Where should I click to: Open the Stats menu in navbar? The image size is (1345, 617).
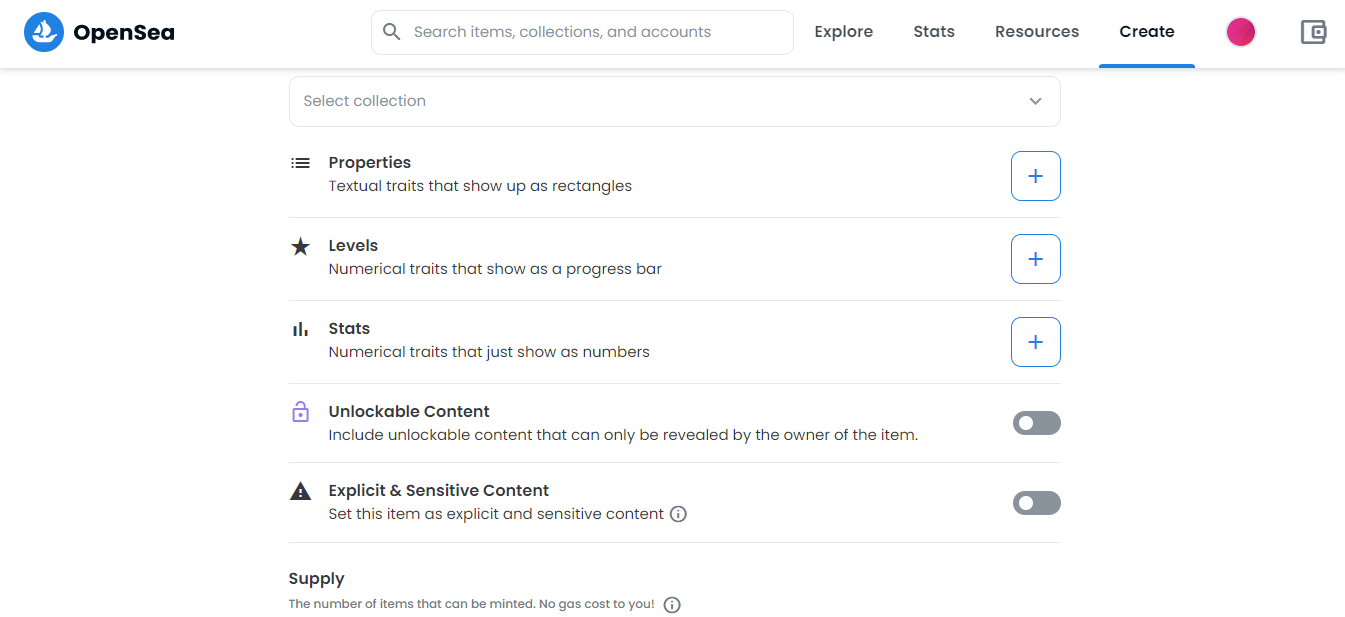tap(933, 32)
